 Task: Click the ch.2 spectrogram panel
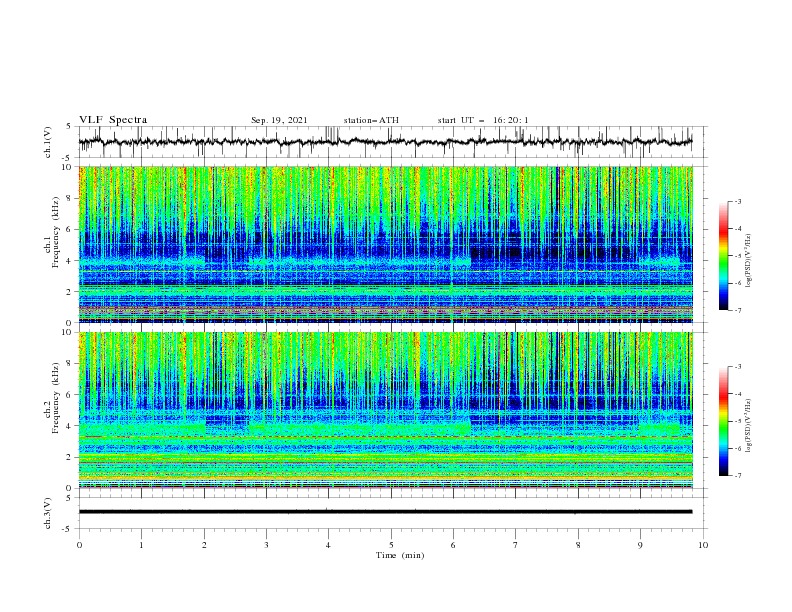point(386,410)
